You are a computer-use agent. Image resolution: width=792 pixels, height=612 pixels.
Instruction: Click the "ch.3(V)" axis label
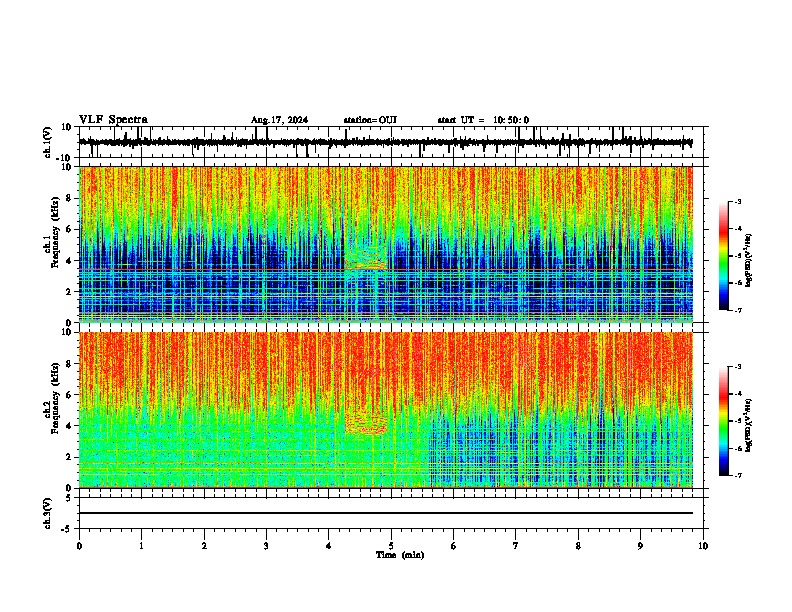[48, 513]
